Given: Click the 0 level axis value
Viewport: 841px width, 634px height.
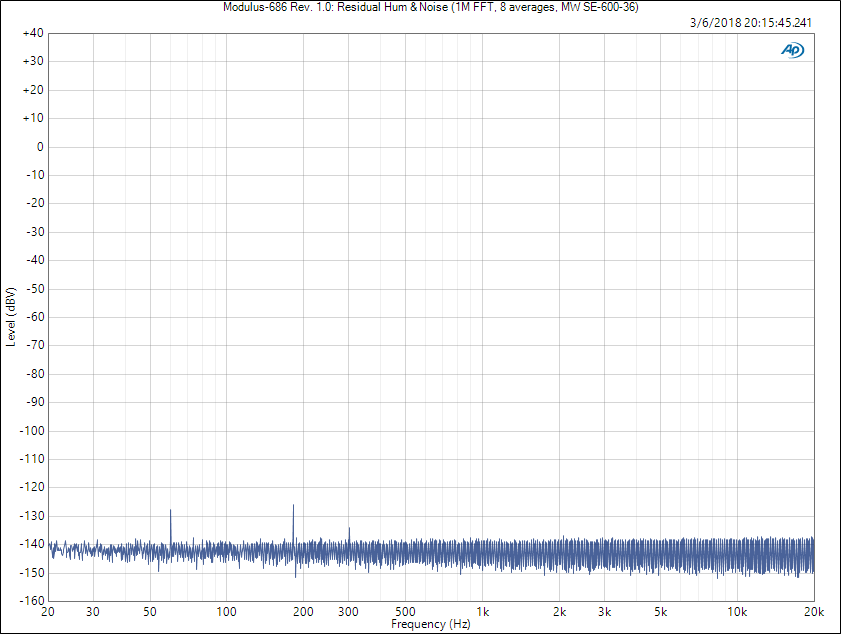Looking at the screenshot, I should [40, 147].
